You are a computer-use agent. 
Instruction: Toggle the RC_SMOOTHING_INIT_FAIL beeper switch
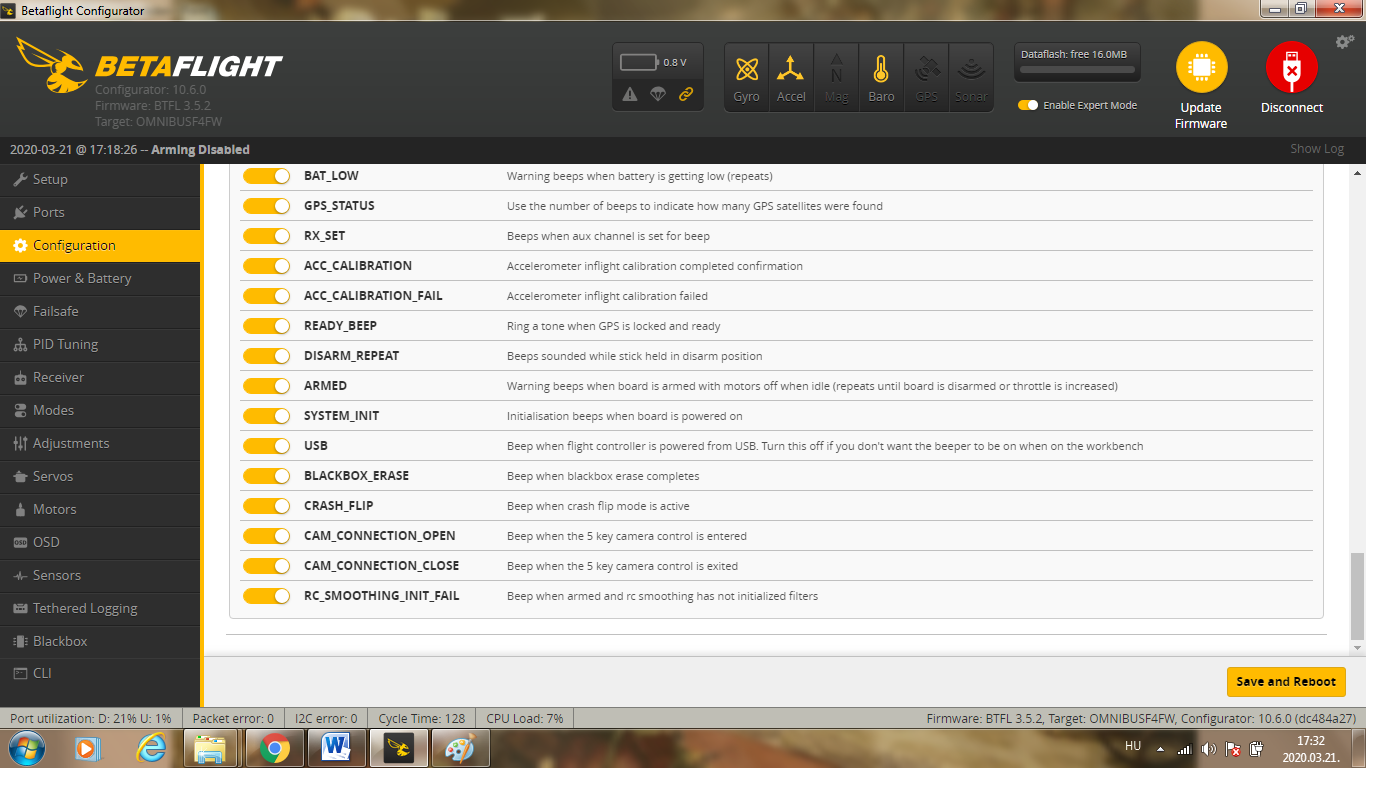coord(266,596)
